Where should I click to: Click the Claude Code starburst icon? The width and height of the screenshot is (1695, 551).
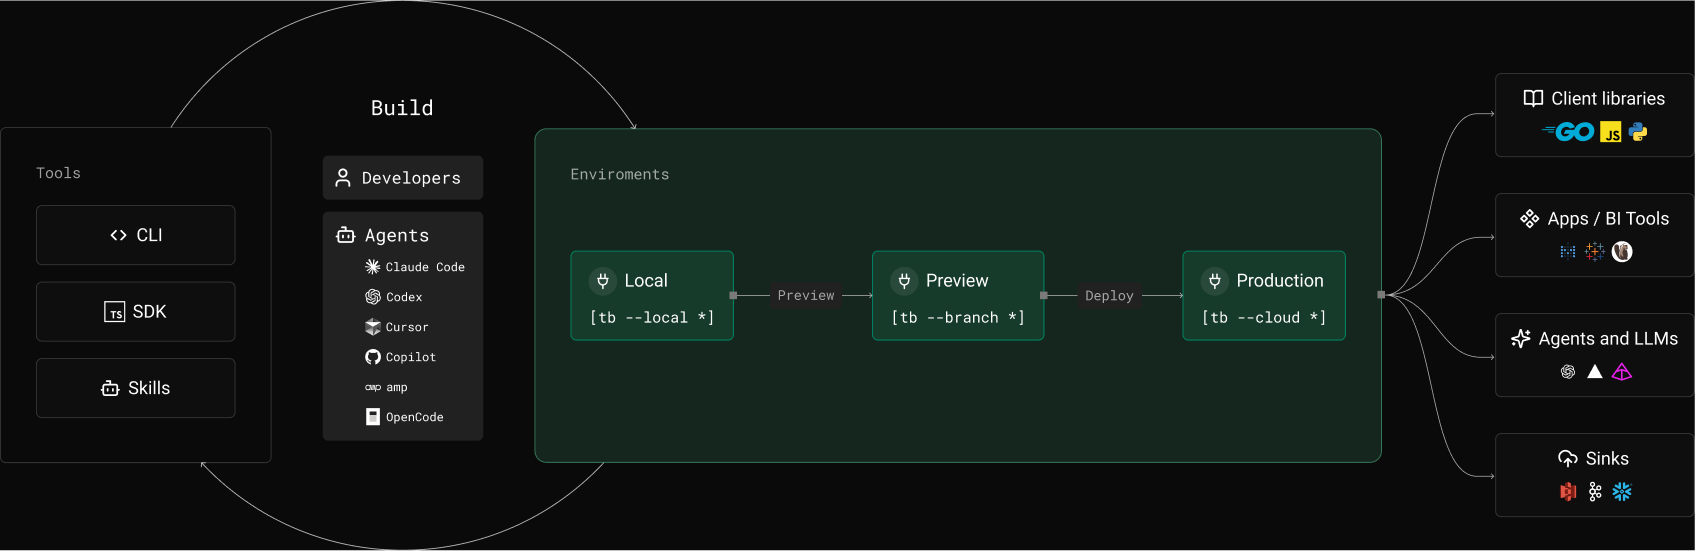[x=373, y=267]
